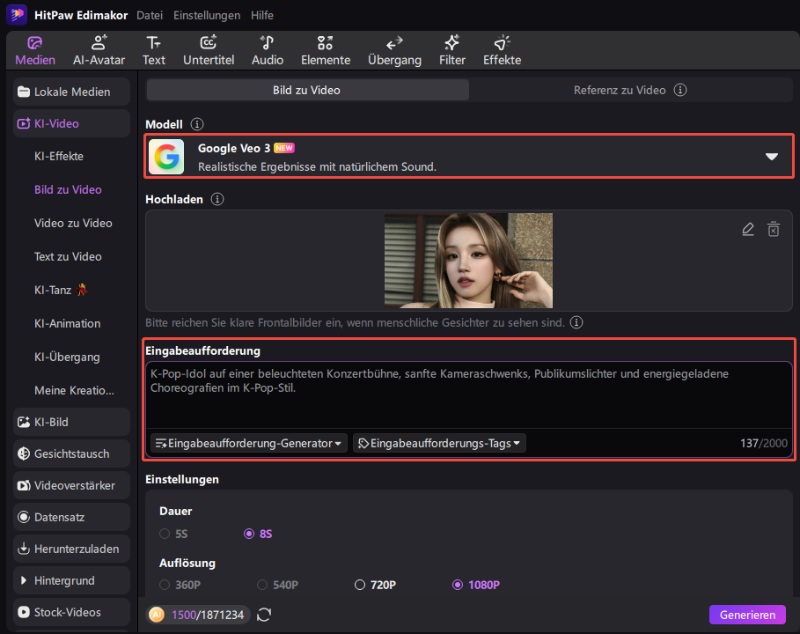The image size is (800, 634).
Task: Click the 1500/1871234 credits counter
Action: pos(199,615)
